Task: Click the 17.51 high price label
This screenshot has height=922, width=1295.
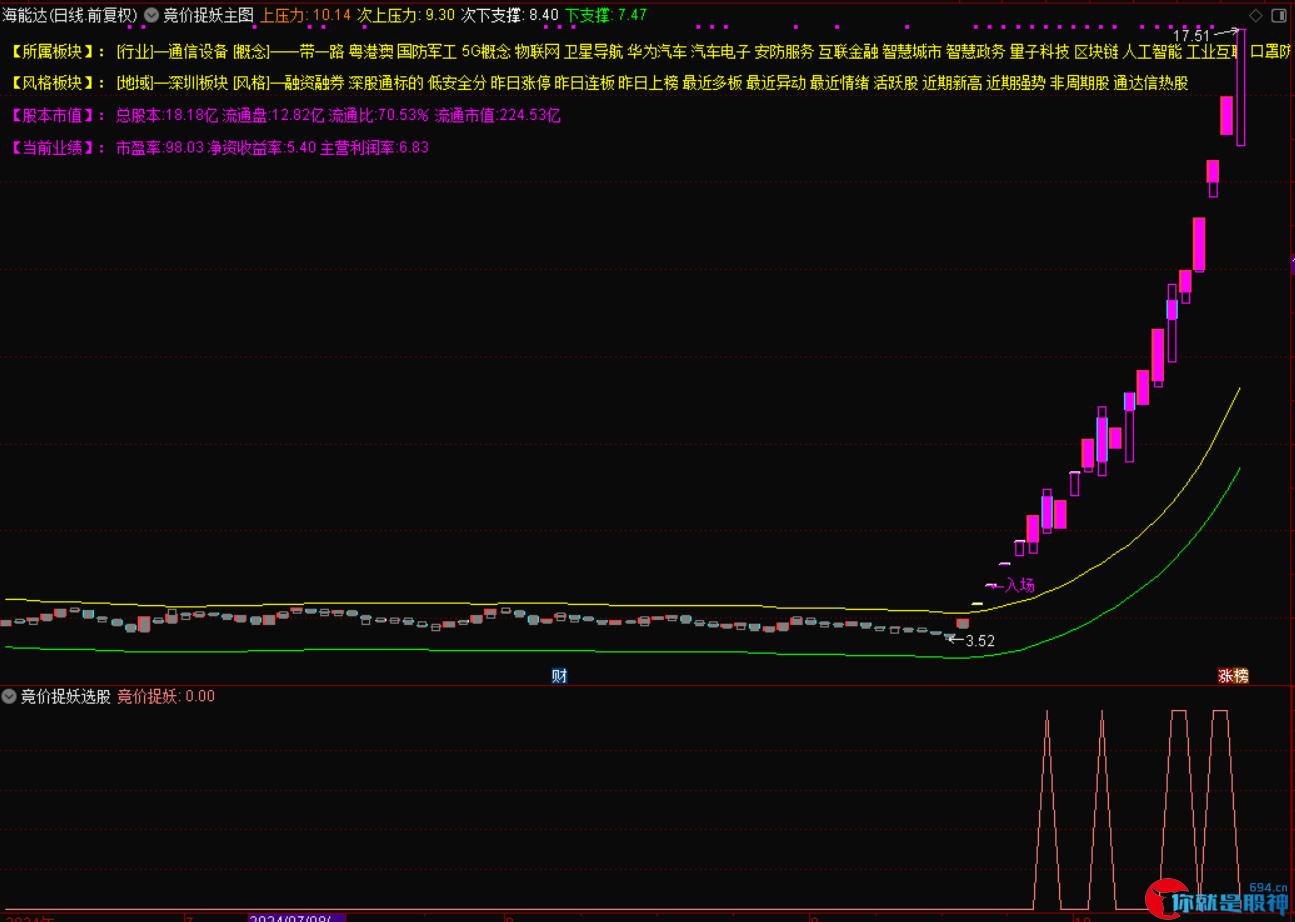Action: click(x=1192, y=35)
